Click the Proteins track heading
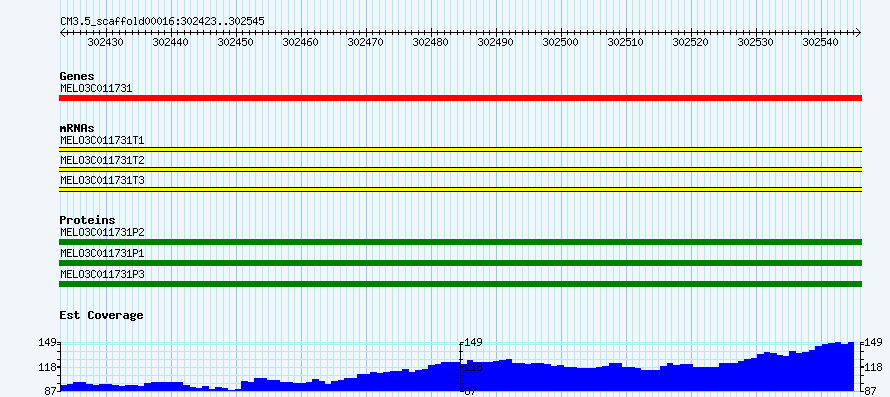Image resolution: width=890 pixels, height=397 pixels. [87, 220]
